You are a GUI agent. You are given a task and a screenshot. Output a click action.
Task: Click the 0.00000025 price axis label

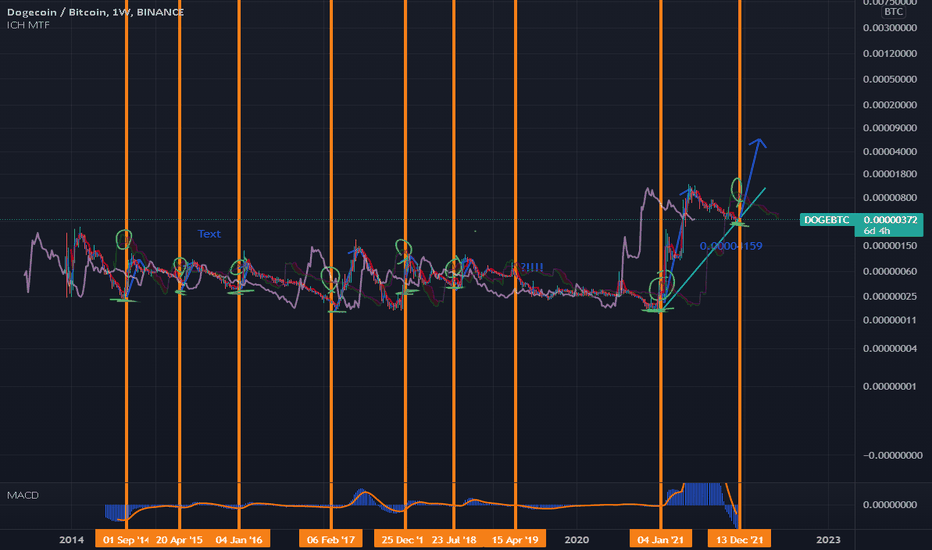pos(890,296)
